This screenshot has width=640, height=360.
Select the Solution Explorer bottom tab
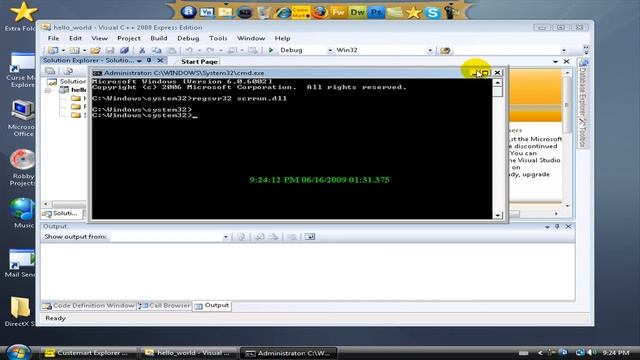coord(62,213)
